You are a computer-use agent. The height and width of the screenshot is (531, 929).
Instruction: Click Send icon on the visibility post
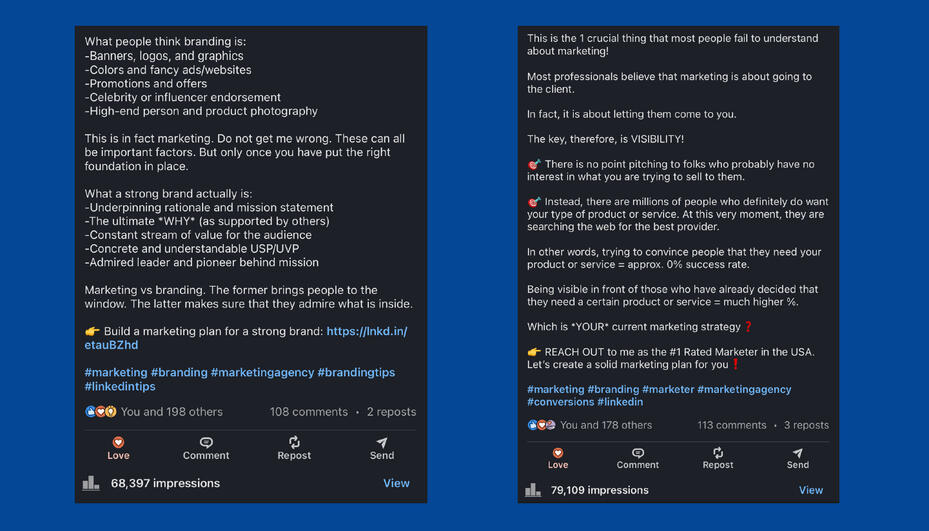pos(798,453)
